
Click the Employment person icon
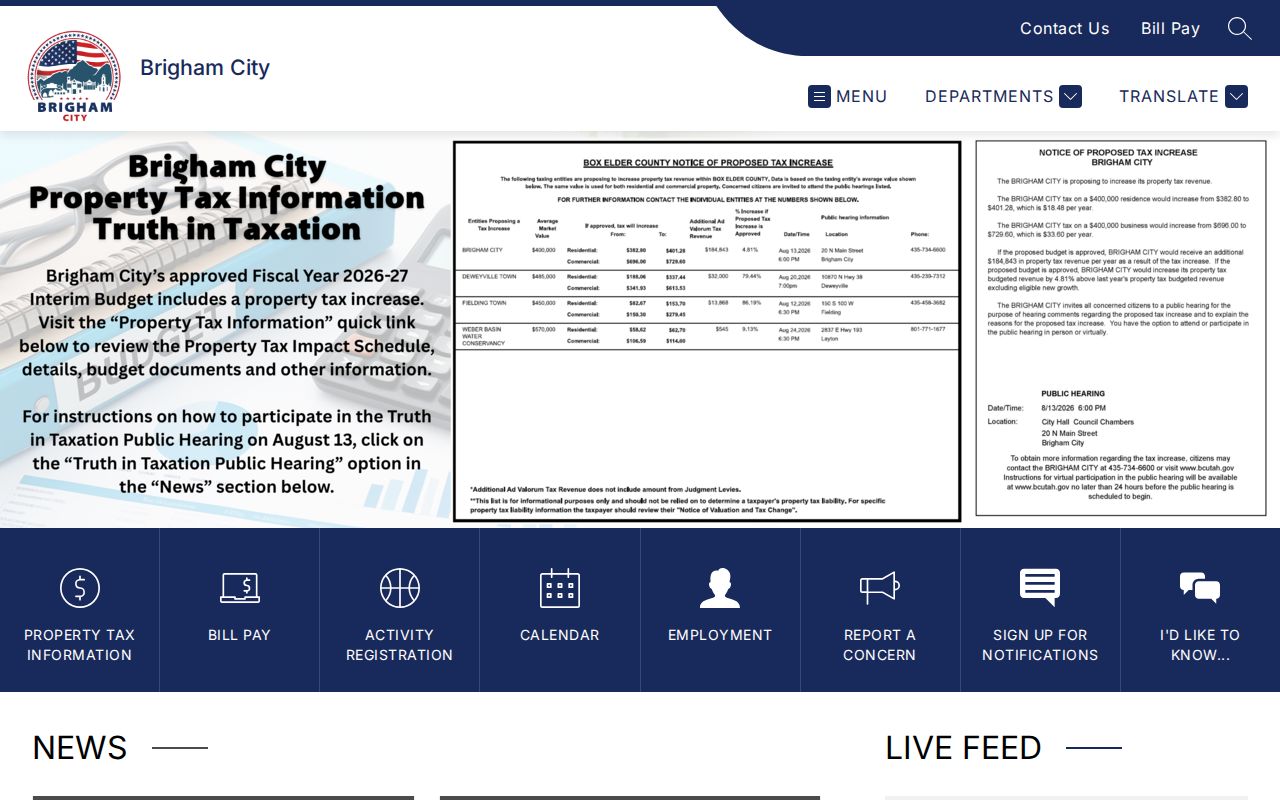coord(720,588)
